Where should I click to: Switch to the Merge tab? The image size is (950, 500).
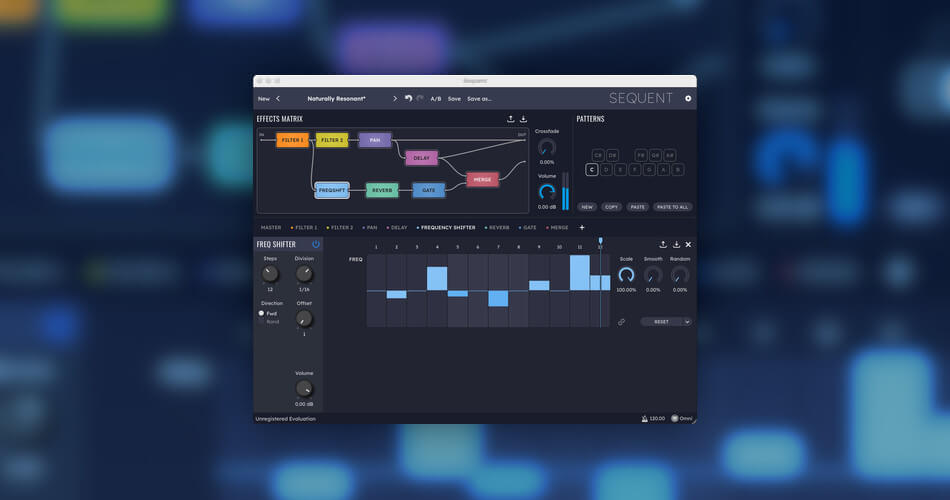tap(557, 228)
